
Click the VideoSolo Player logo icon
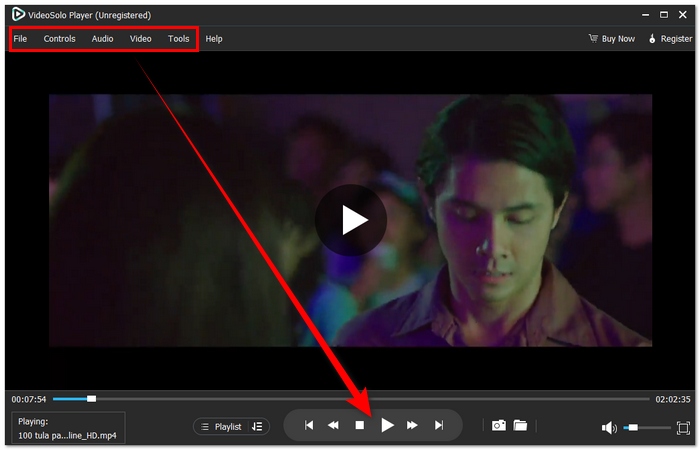point(18,14)
